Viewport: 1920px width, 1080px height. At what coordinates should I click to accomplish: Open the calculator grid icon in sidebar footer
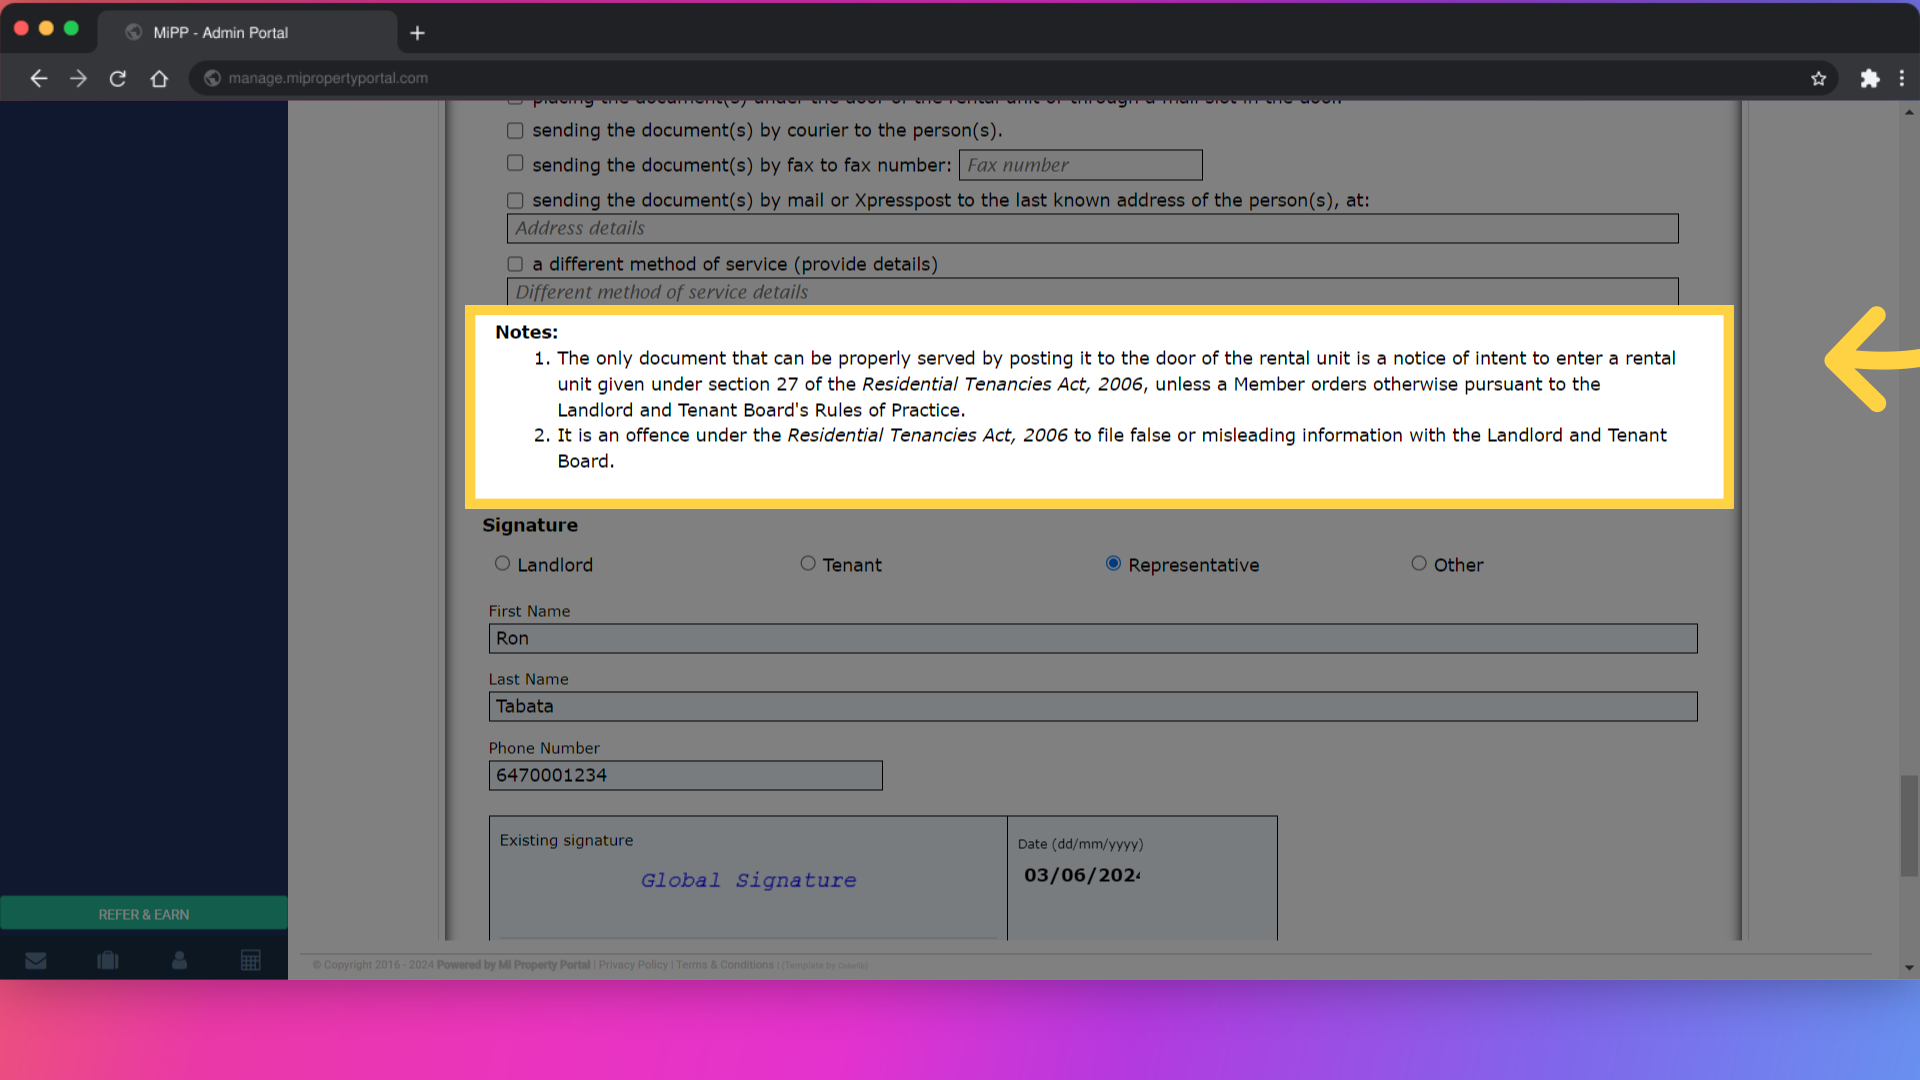pos(251,960)
